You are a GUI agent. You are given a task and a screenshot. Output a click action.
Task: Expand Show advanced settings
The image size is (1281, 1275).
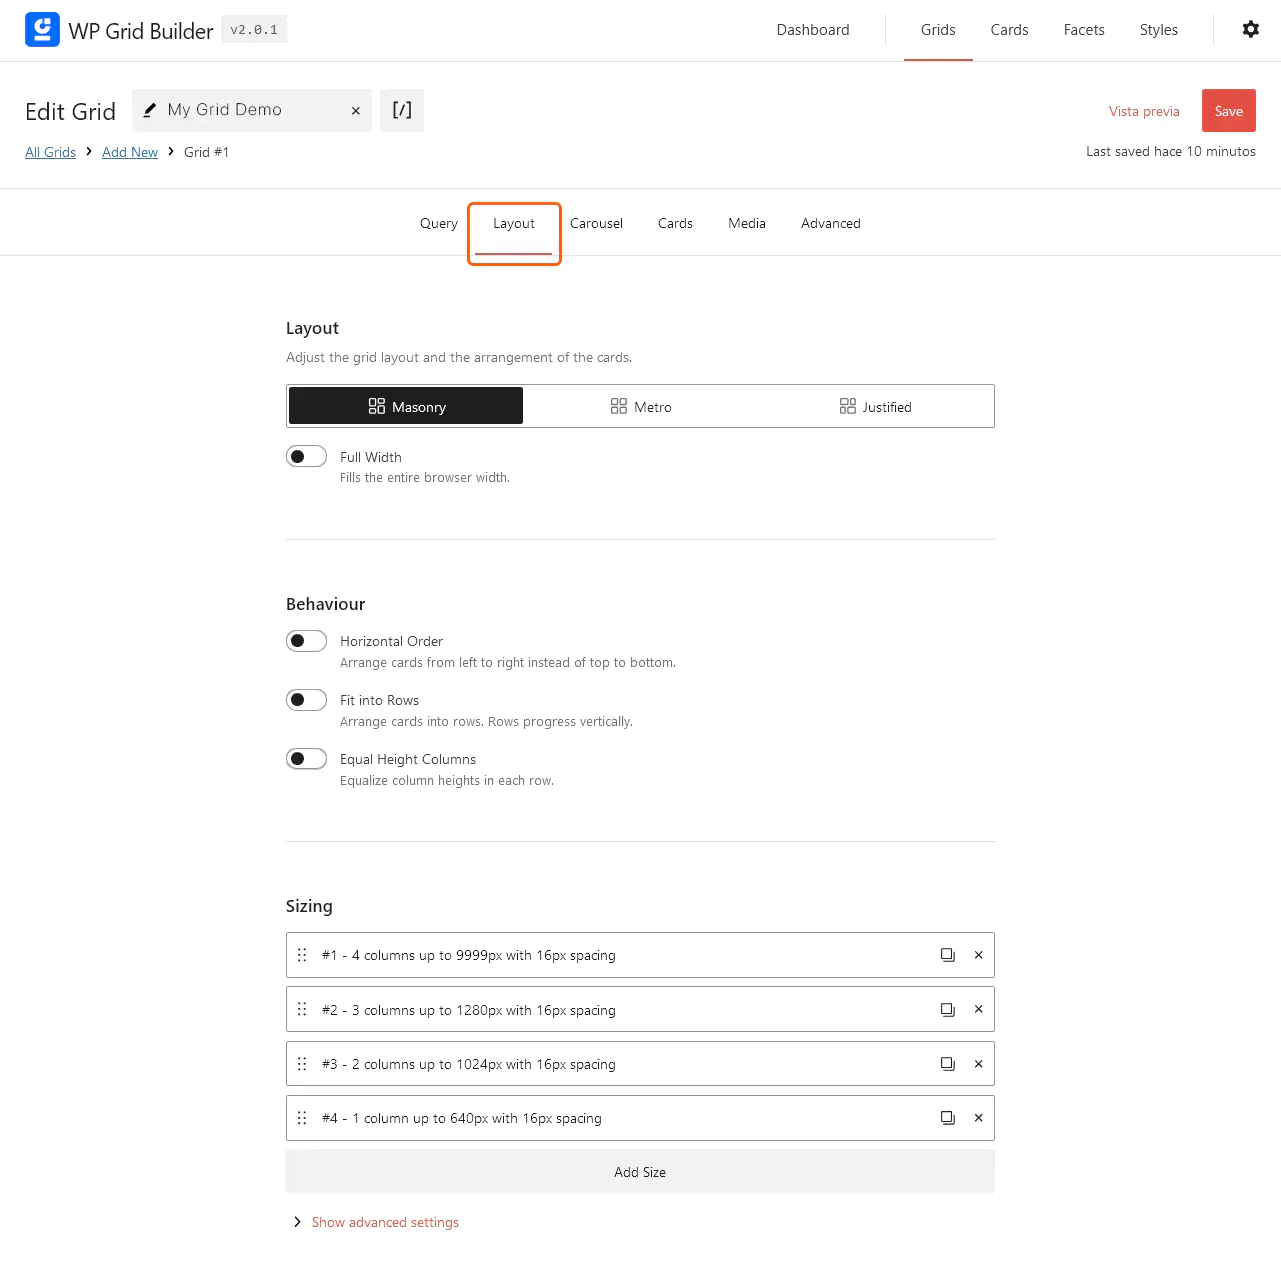click(385, 1222)
